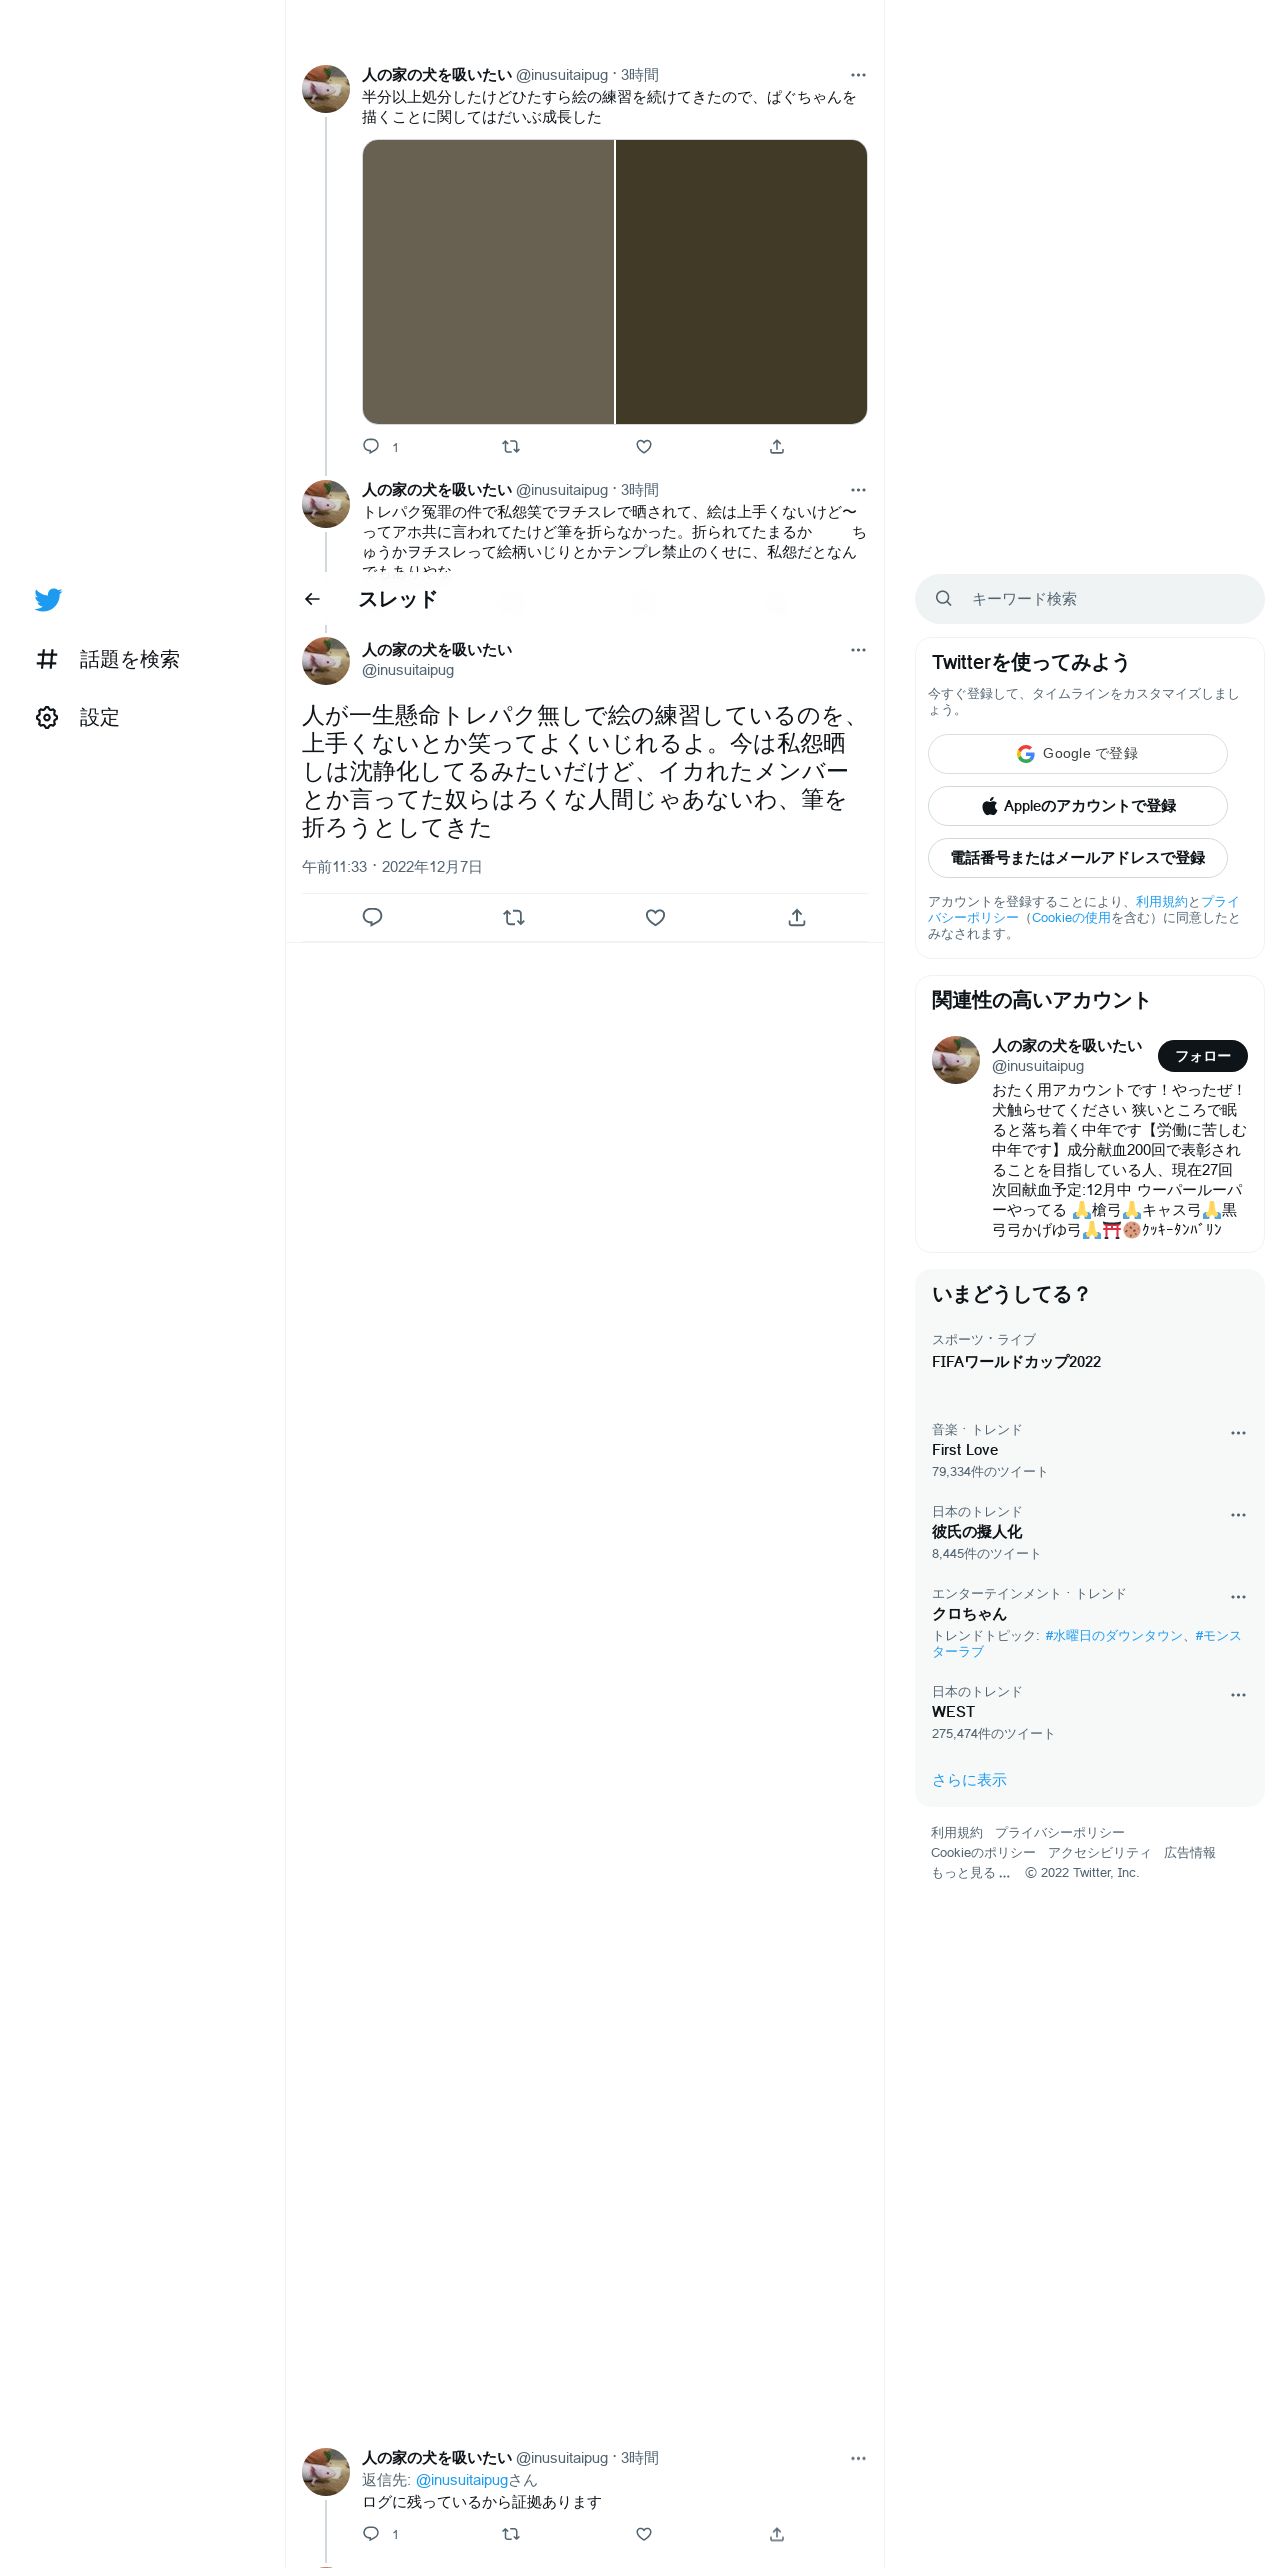Open the 利用規約 link in signup notice
The image size is (1284, 2568).
point(1161,902)
